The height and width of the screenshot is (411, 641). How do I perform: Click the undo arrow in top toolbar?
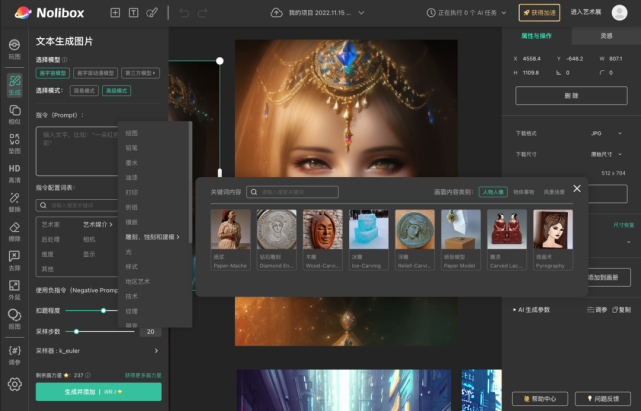click(184, 13)
